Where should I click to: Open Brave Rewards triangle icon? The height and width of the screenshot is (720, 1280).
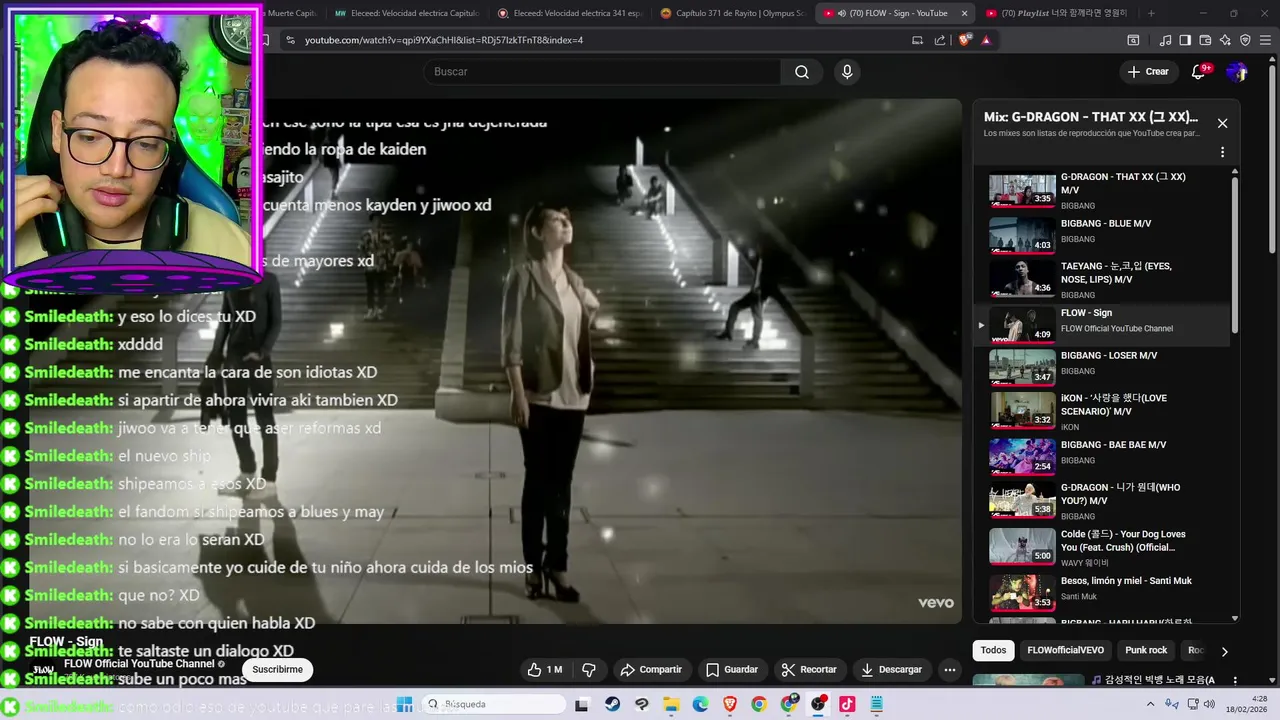(987, 40)
